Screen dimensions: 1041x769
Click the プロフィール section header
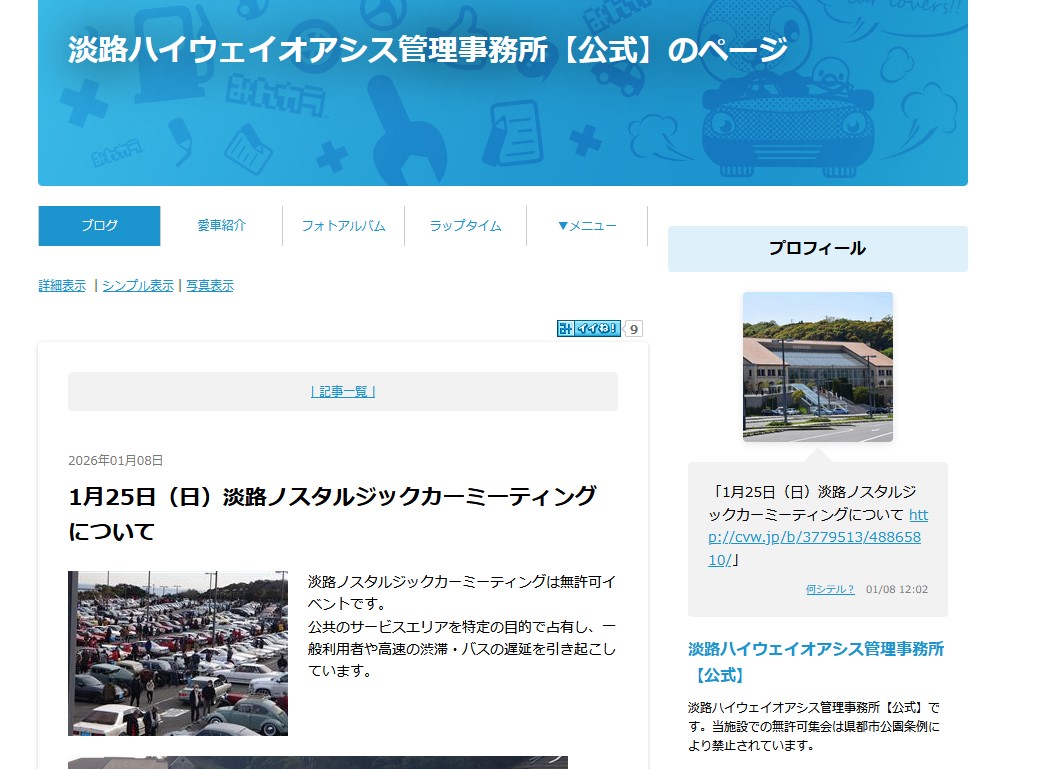point(817,249)
